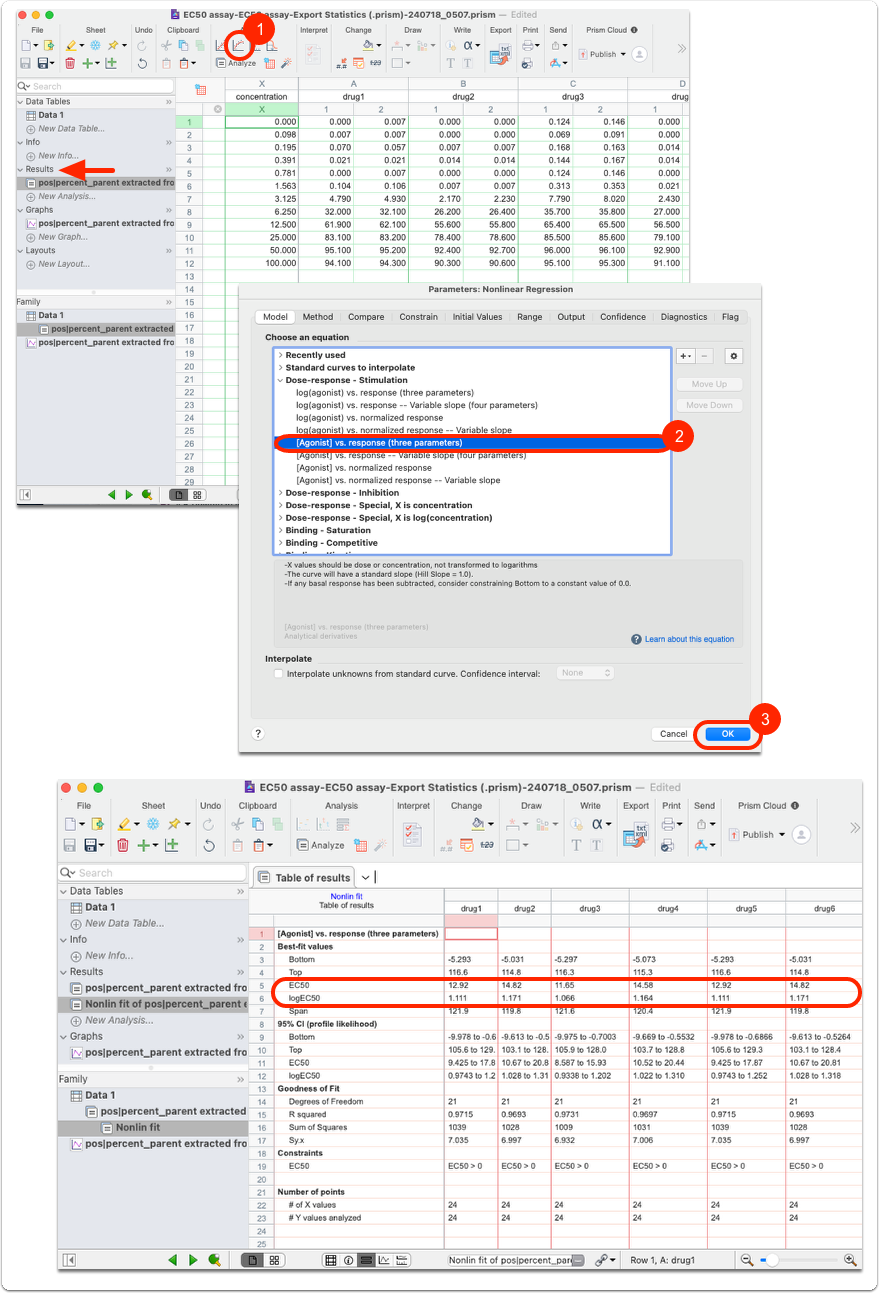879x1293 pixels.
Task: Open the Diagnostics tab in Parameters dialog
Action: [684, 317]
